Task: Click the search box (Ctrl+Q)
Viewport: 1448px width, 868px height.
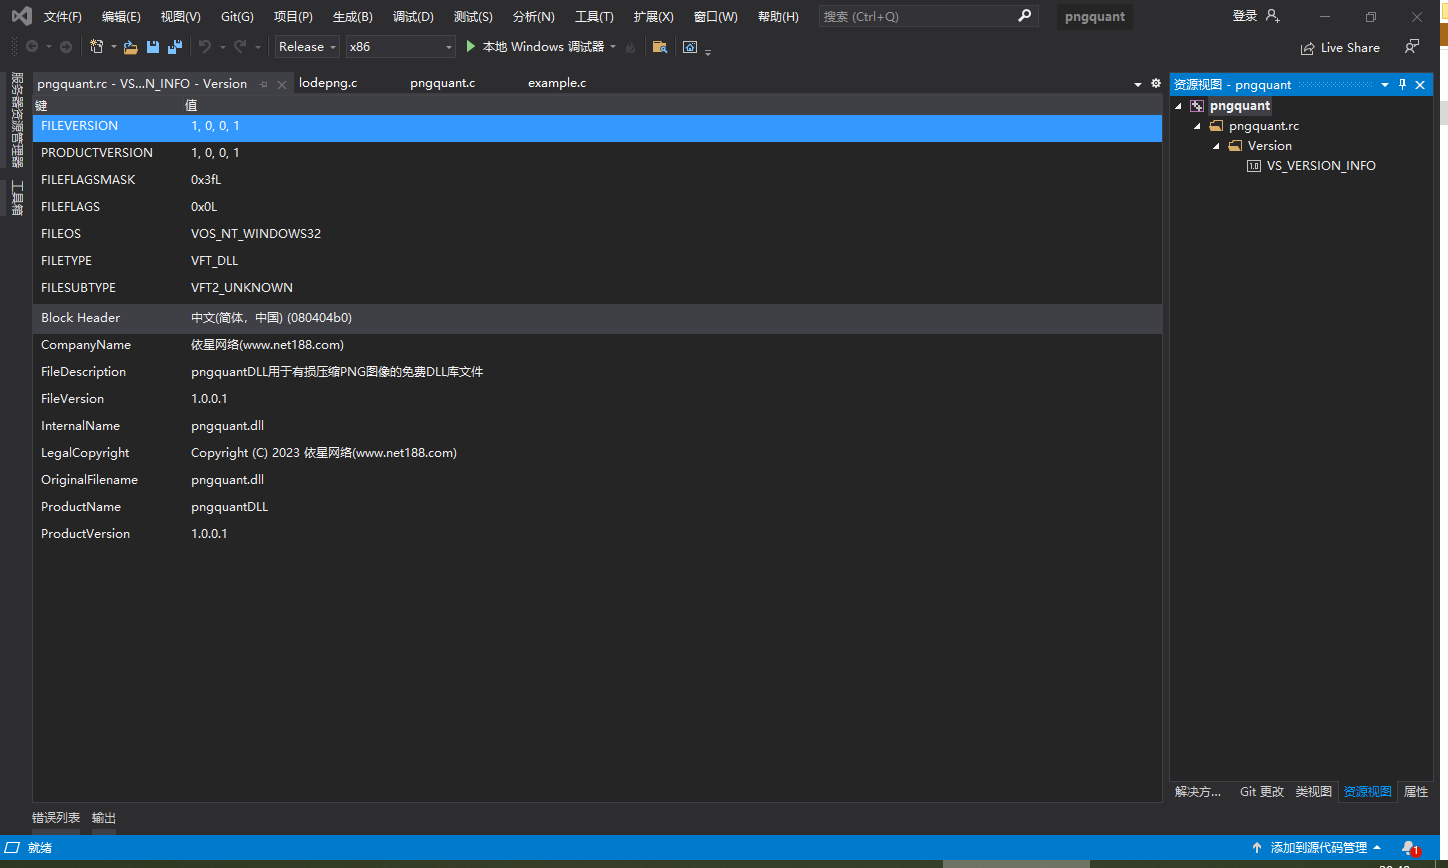Action: point(927,16)
